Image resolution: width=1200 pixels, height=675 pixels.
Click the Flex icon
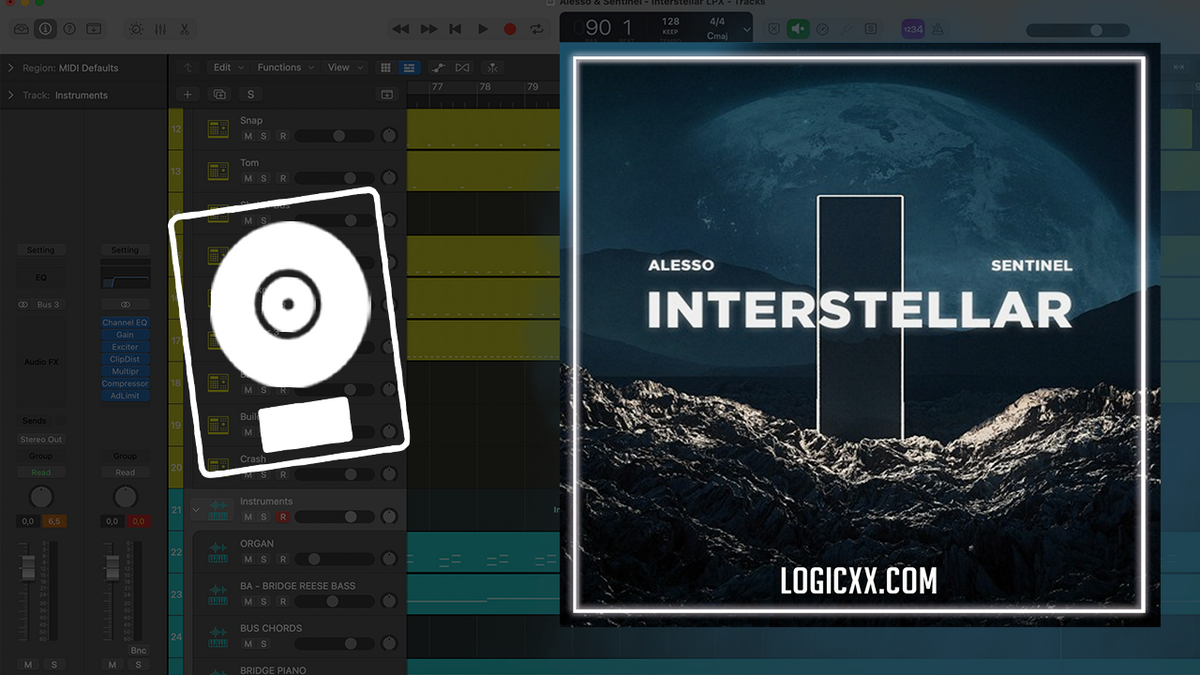462,68
